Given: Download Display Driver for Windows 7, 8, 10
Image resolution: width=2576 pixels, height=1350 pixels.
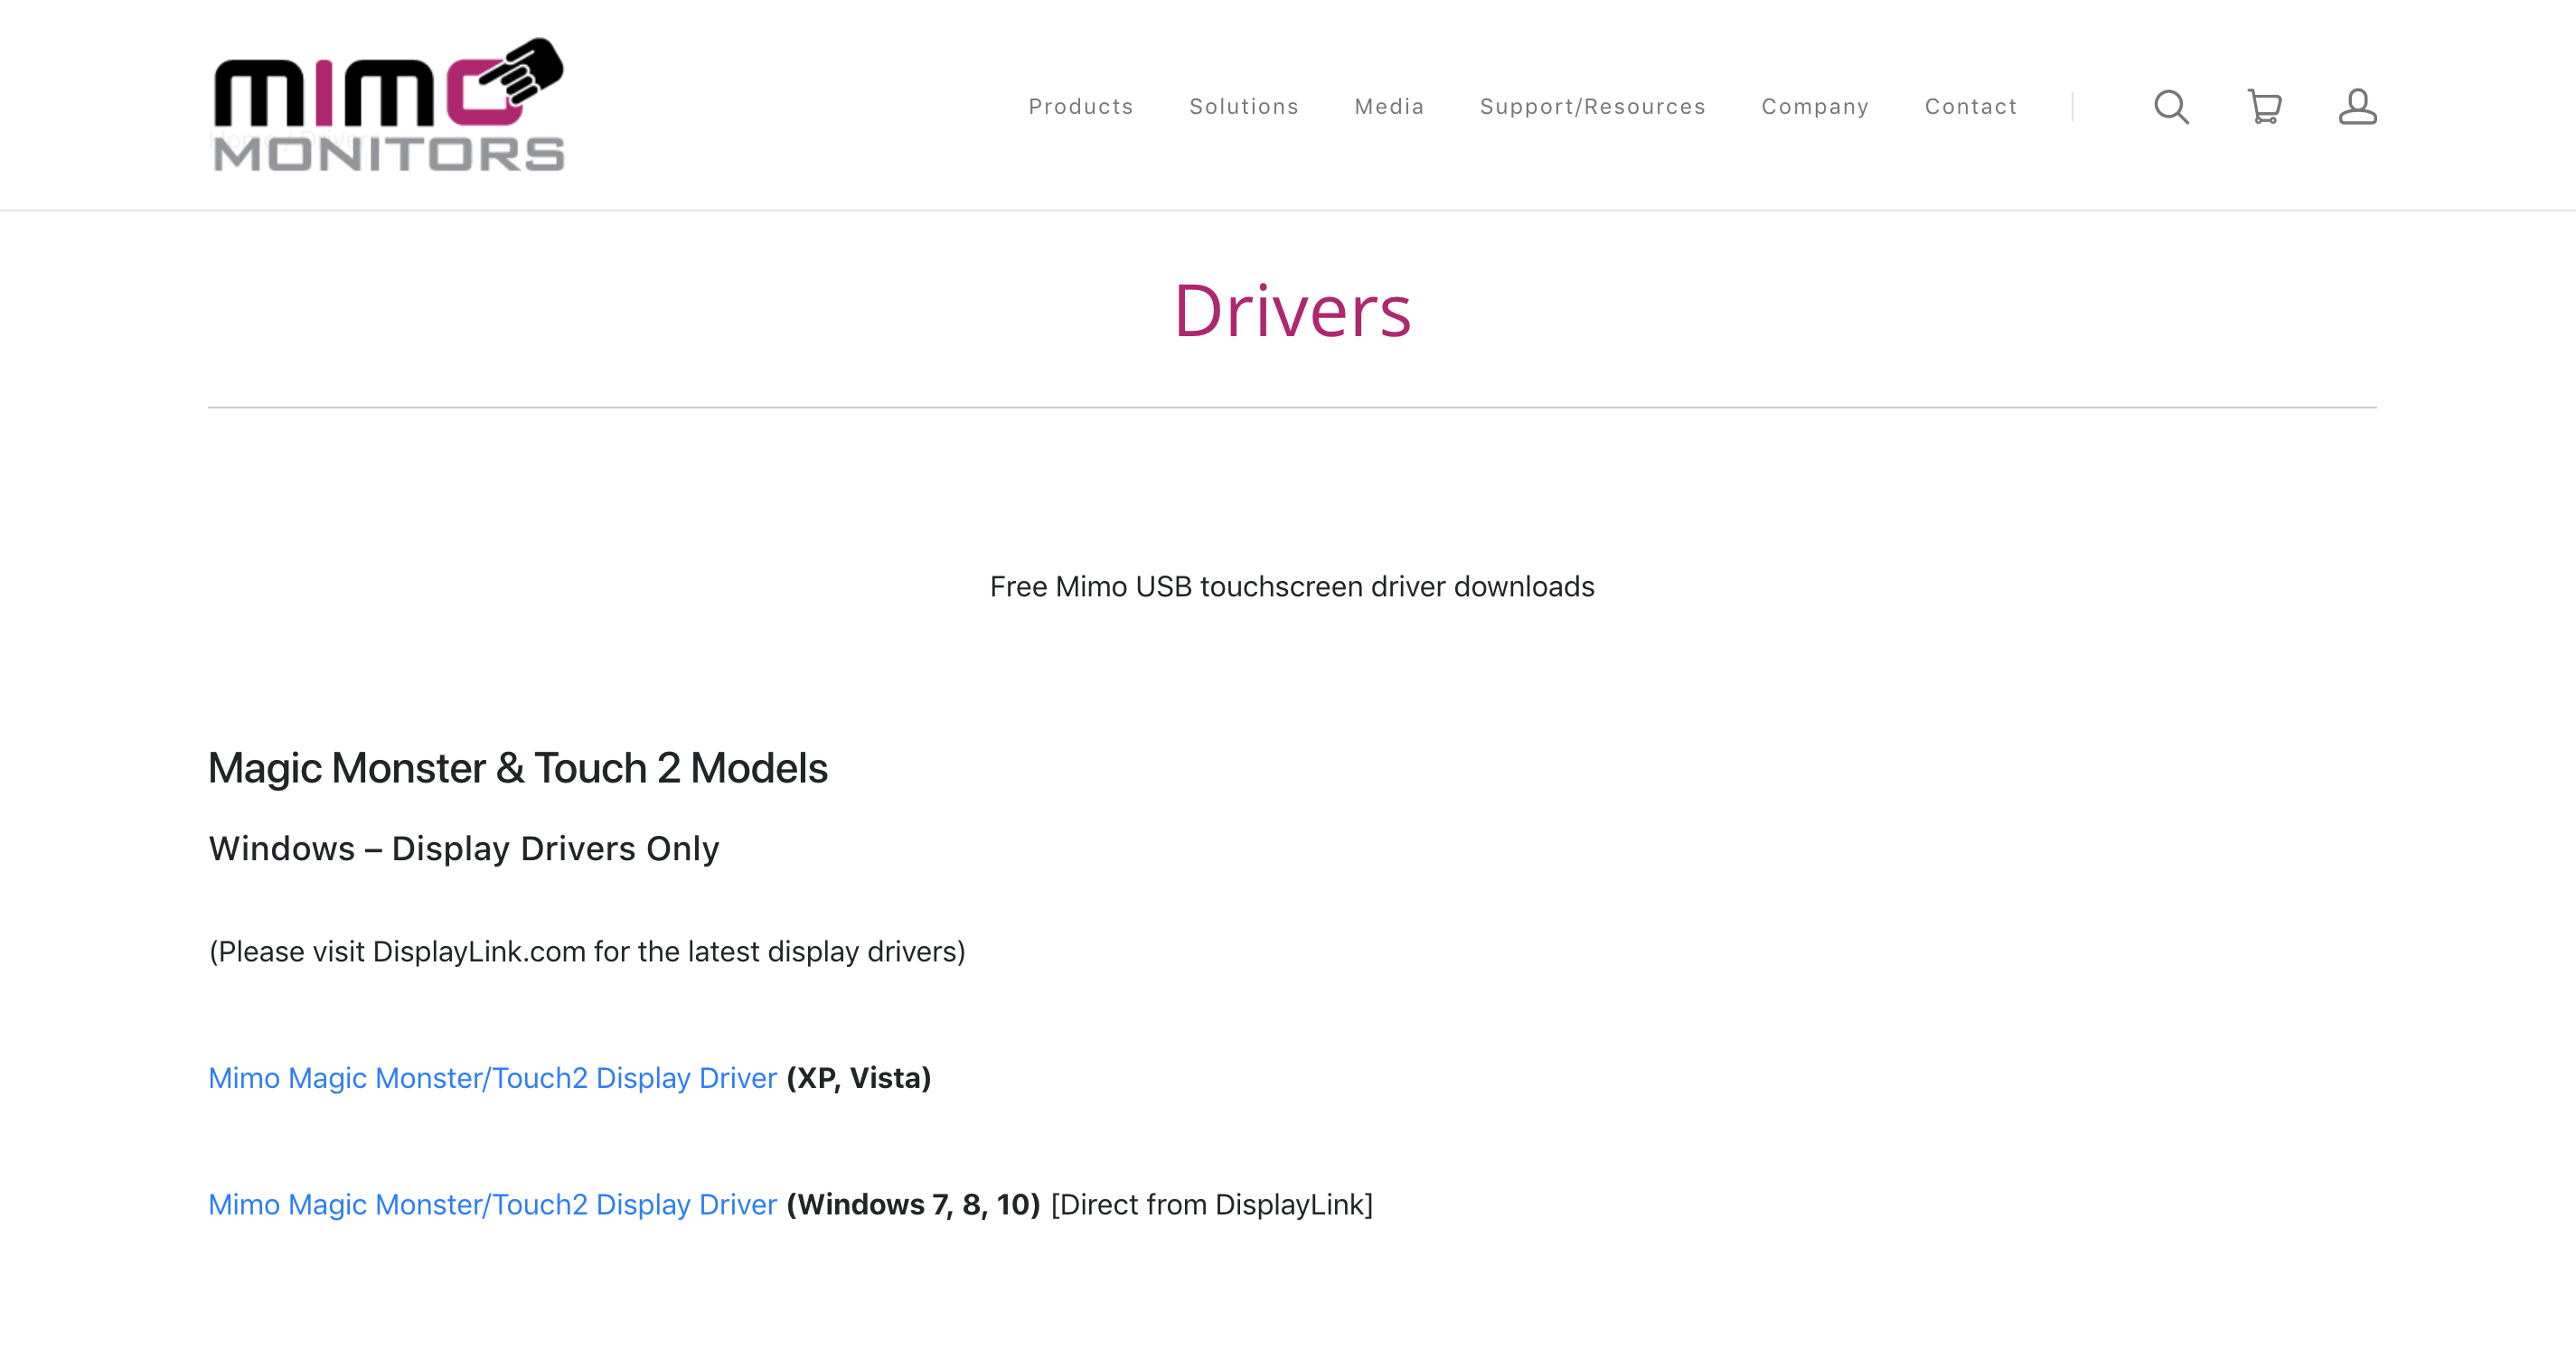Looking at the screenshot, I should click(x=492, y=1205).
